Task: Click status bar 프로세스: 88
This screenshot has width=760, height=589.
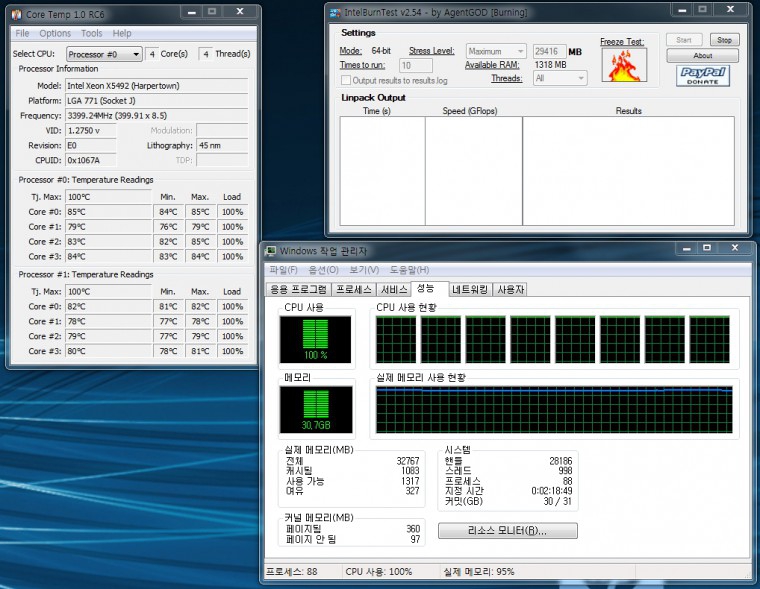Action: point(291,572)
